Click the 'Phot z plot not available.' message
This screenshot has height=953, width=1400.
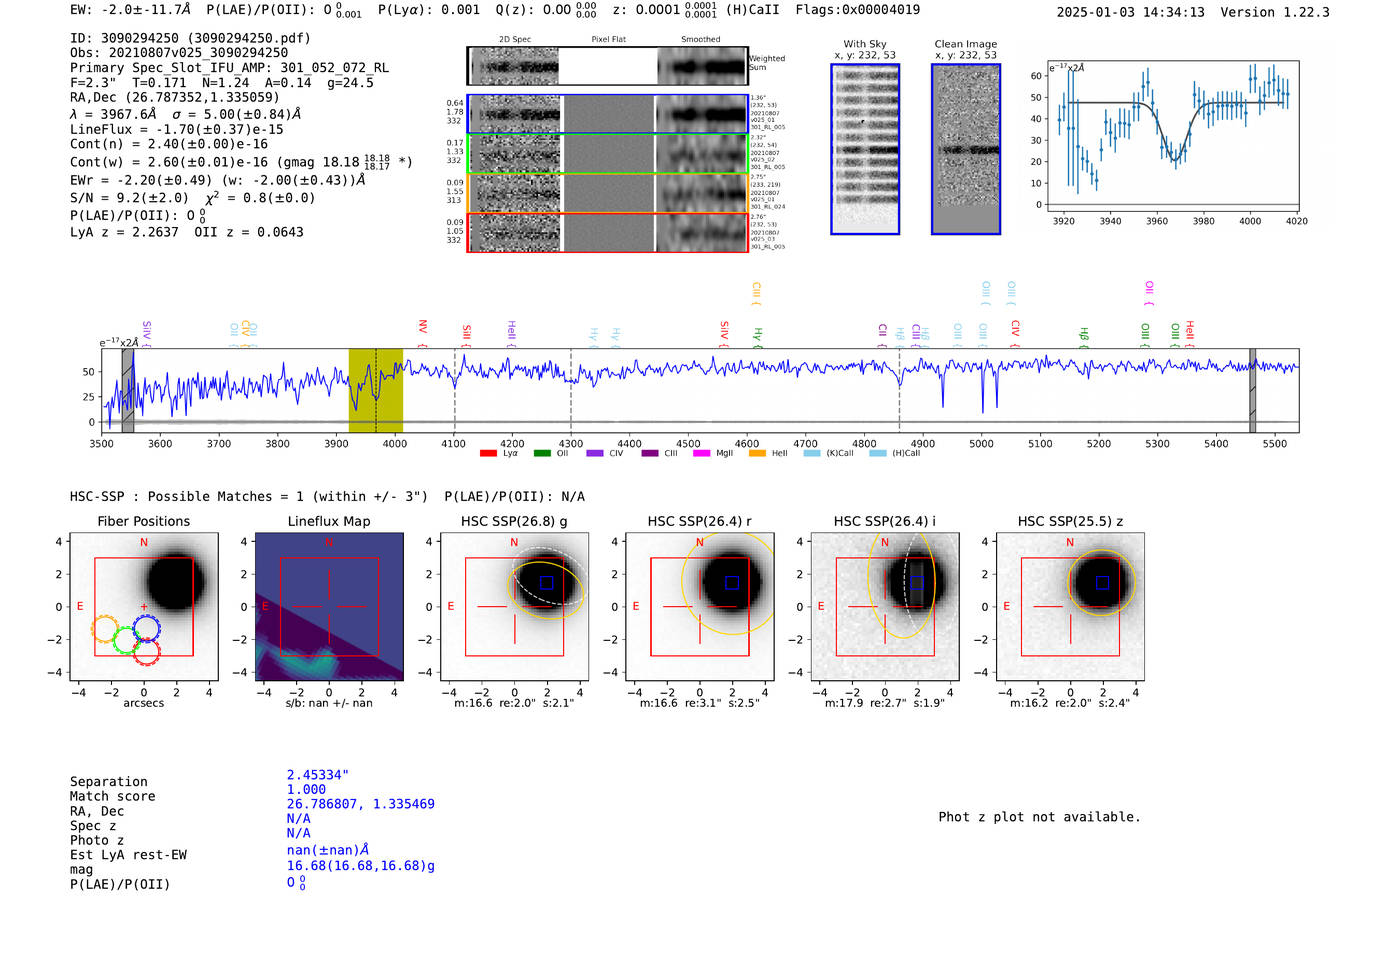tap(1039, 817)
